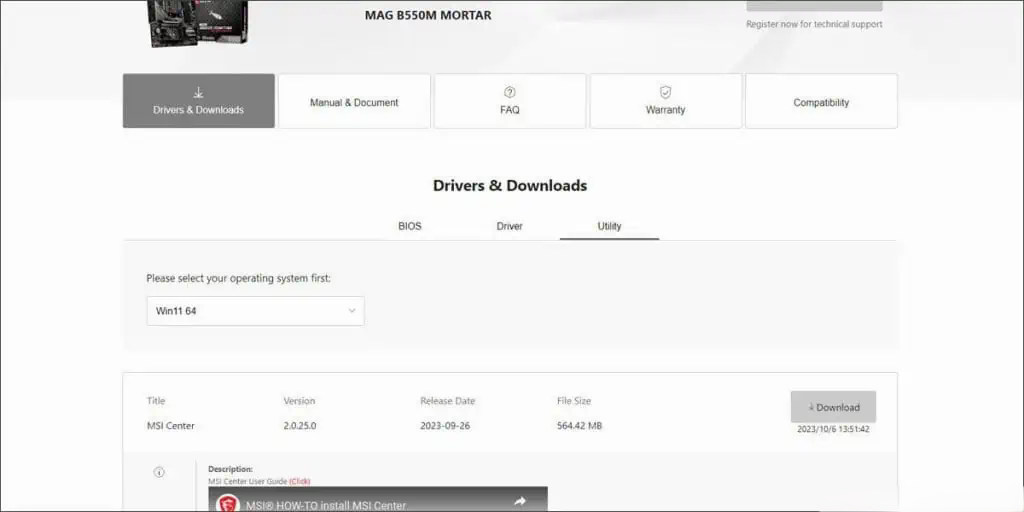This screenshot has width=1024, height=512.
Task: Open the Warranty tab
Action: click(665, 101)
